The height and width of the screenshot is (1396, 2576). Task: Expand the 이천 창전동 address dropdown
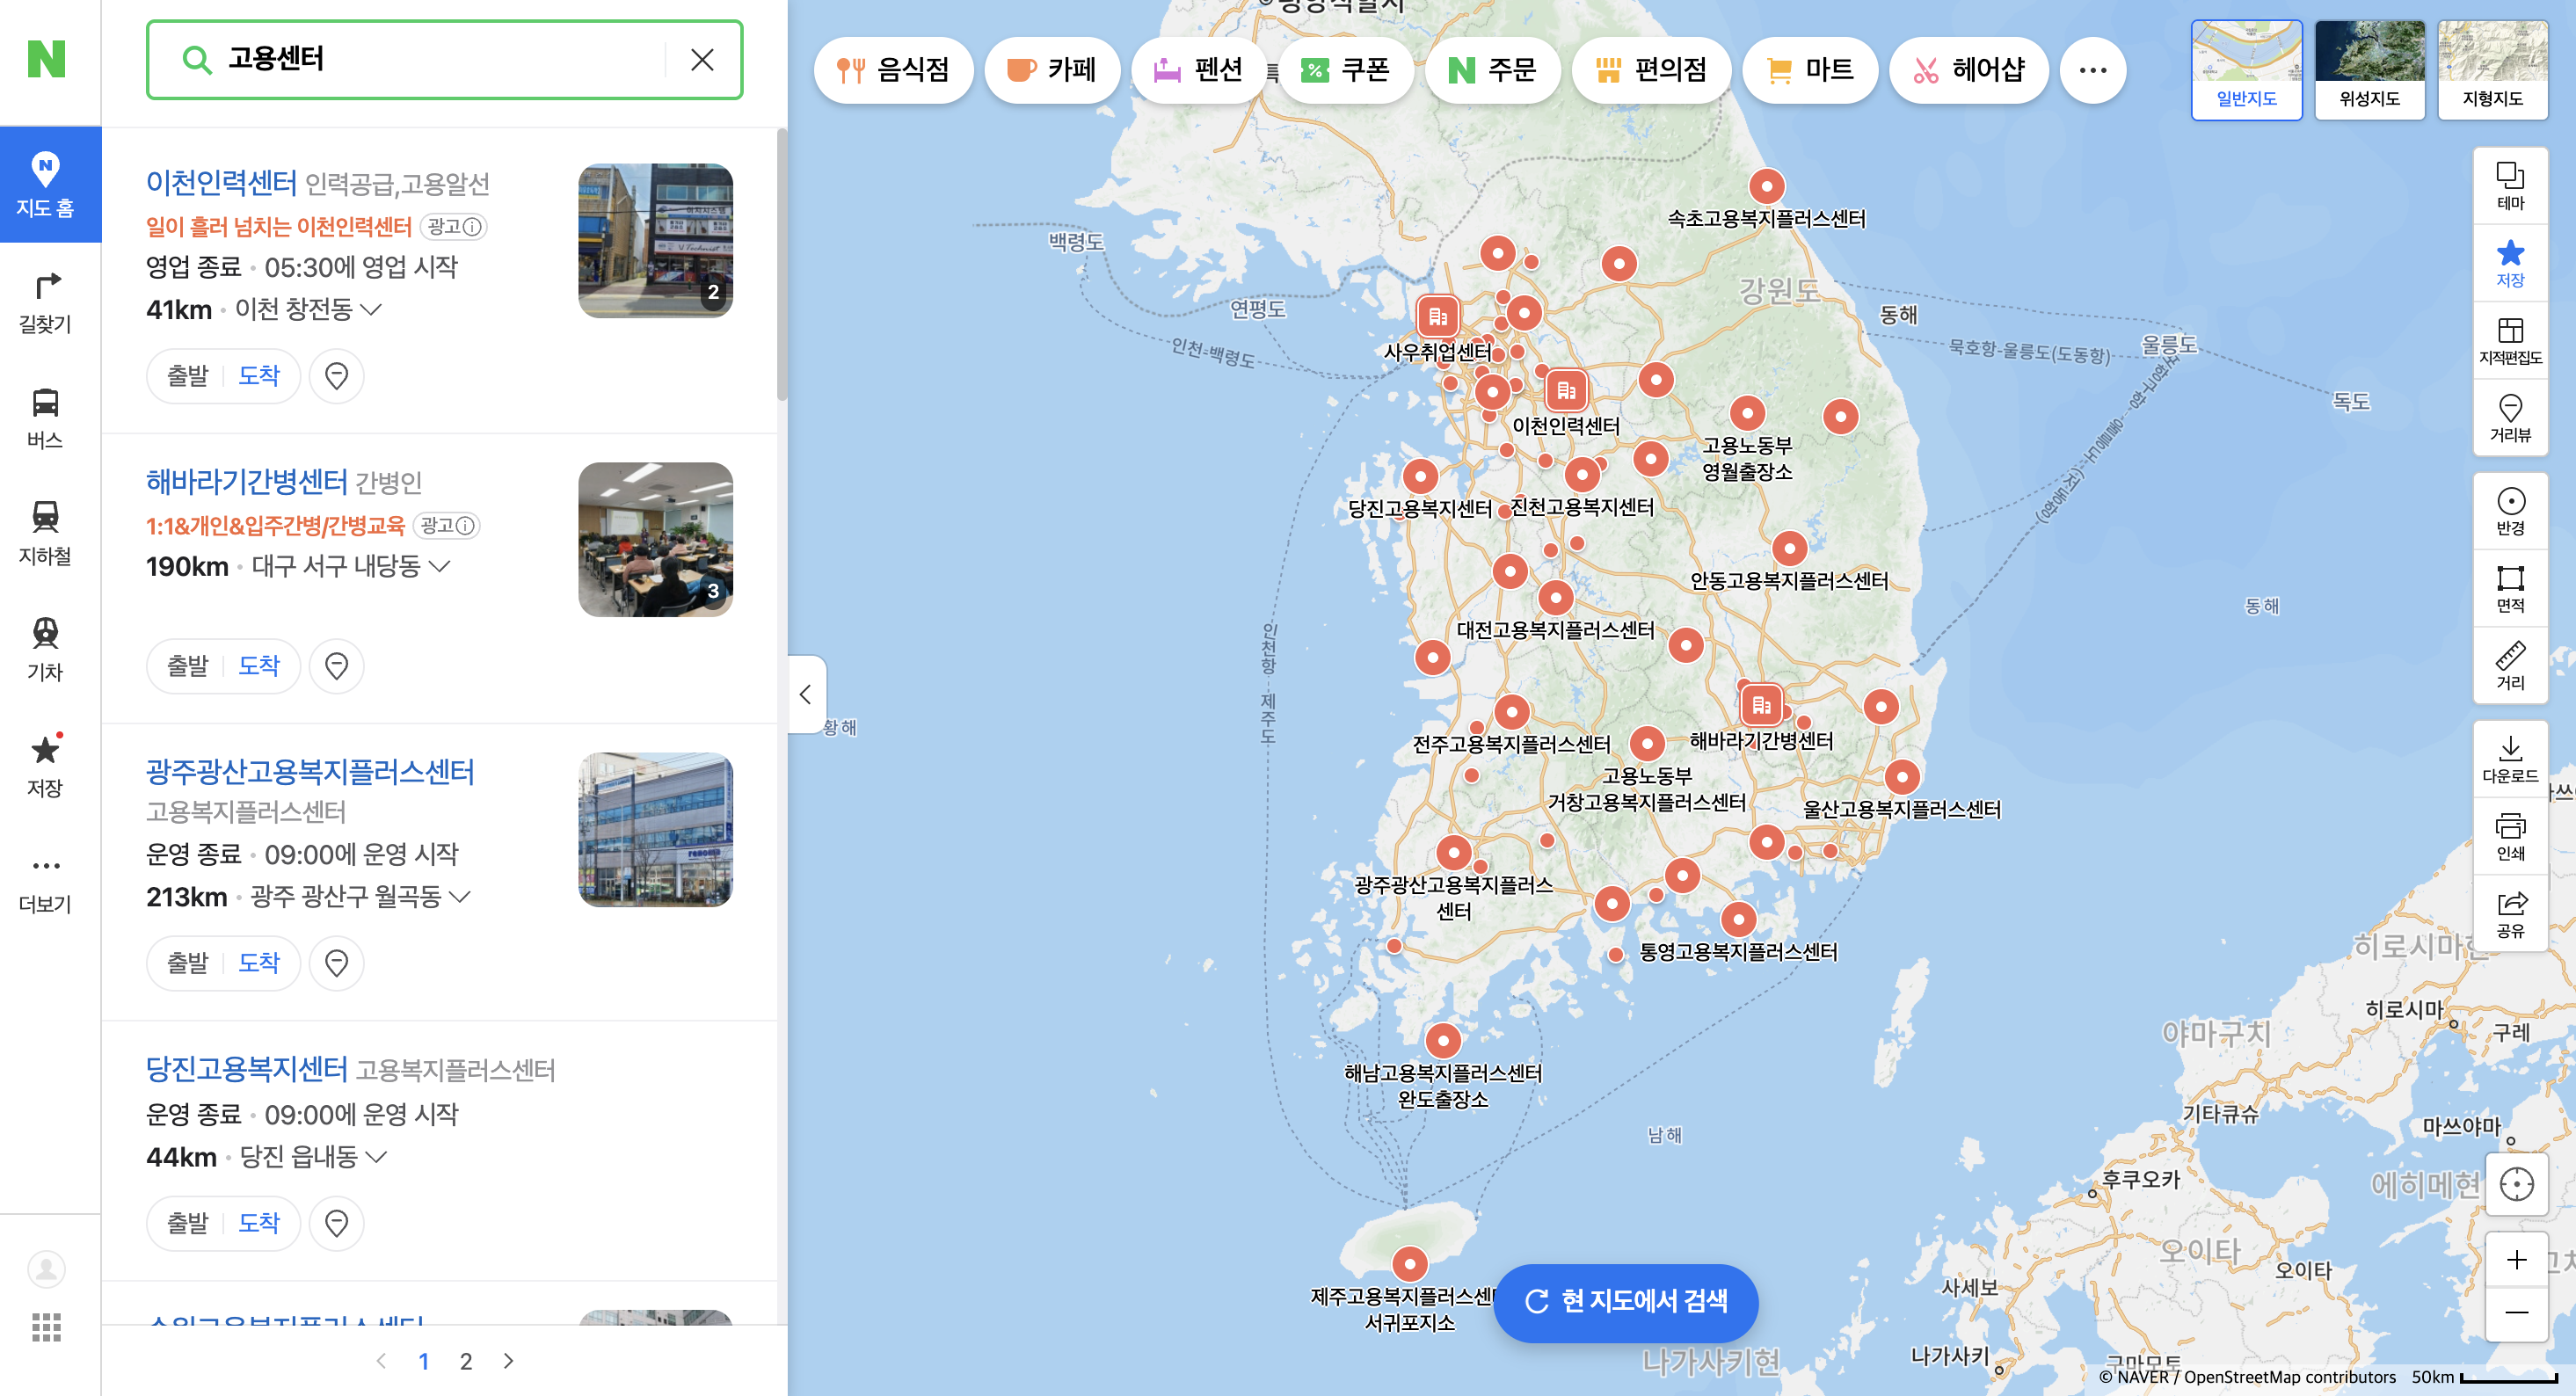pyautogui.click(x=371, y=310)
